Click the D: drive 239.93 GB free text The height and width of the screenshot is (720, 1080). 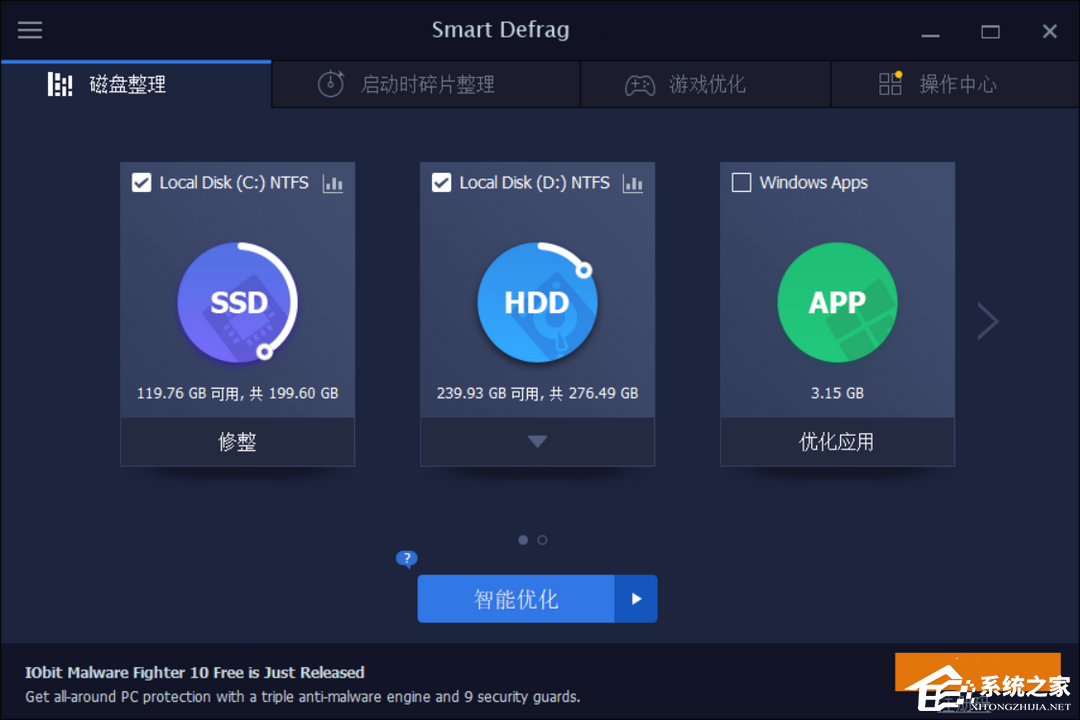point(537,393)
